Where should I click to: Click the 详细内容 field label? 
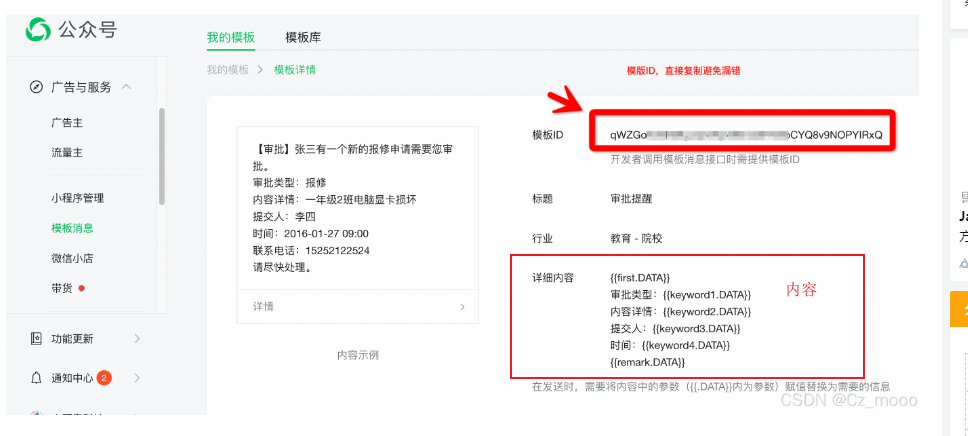[x=553, y=278]
